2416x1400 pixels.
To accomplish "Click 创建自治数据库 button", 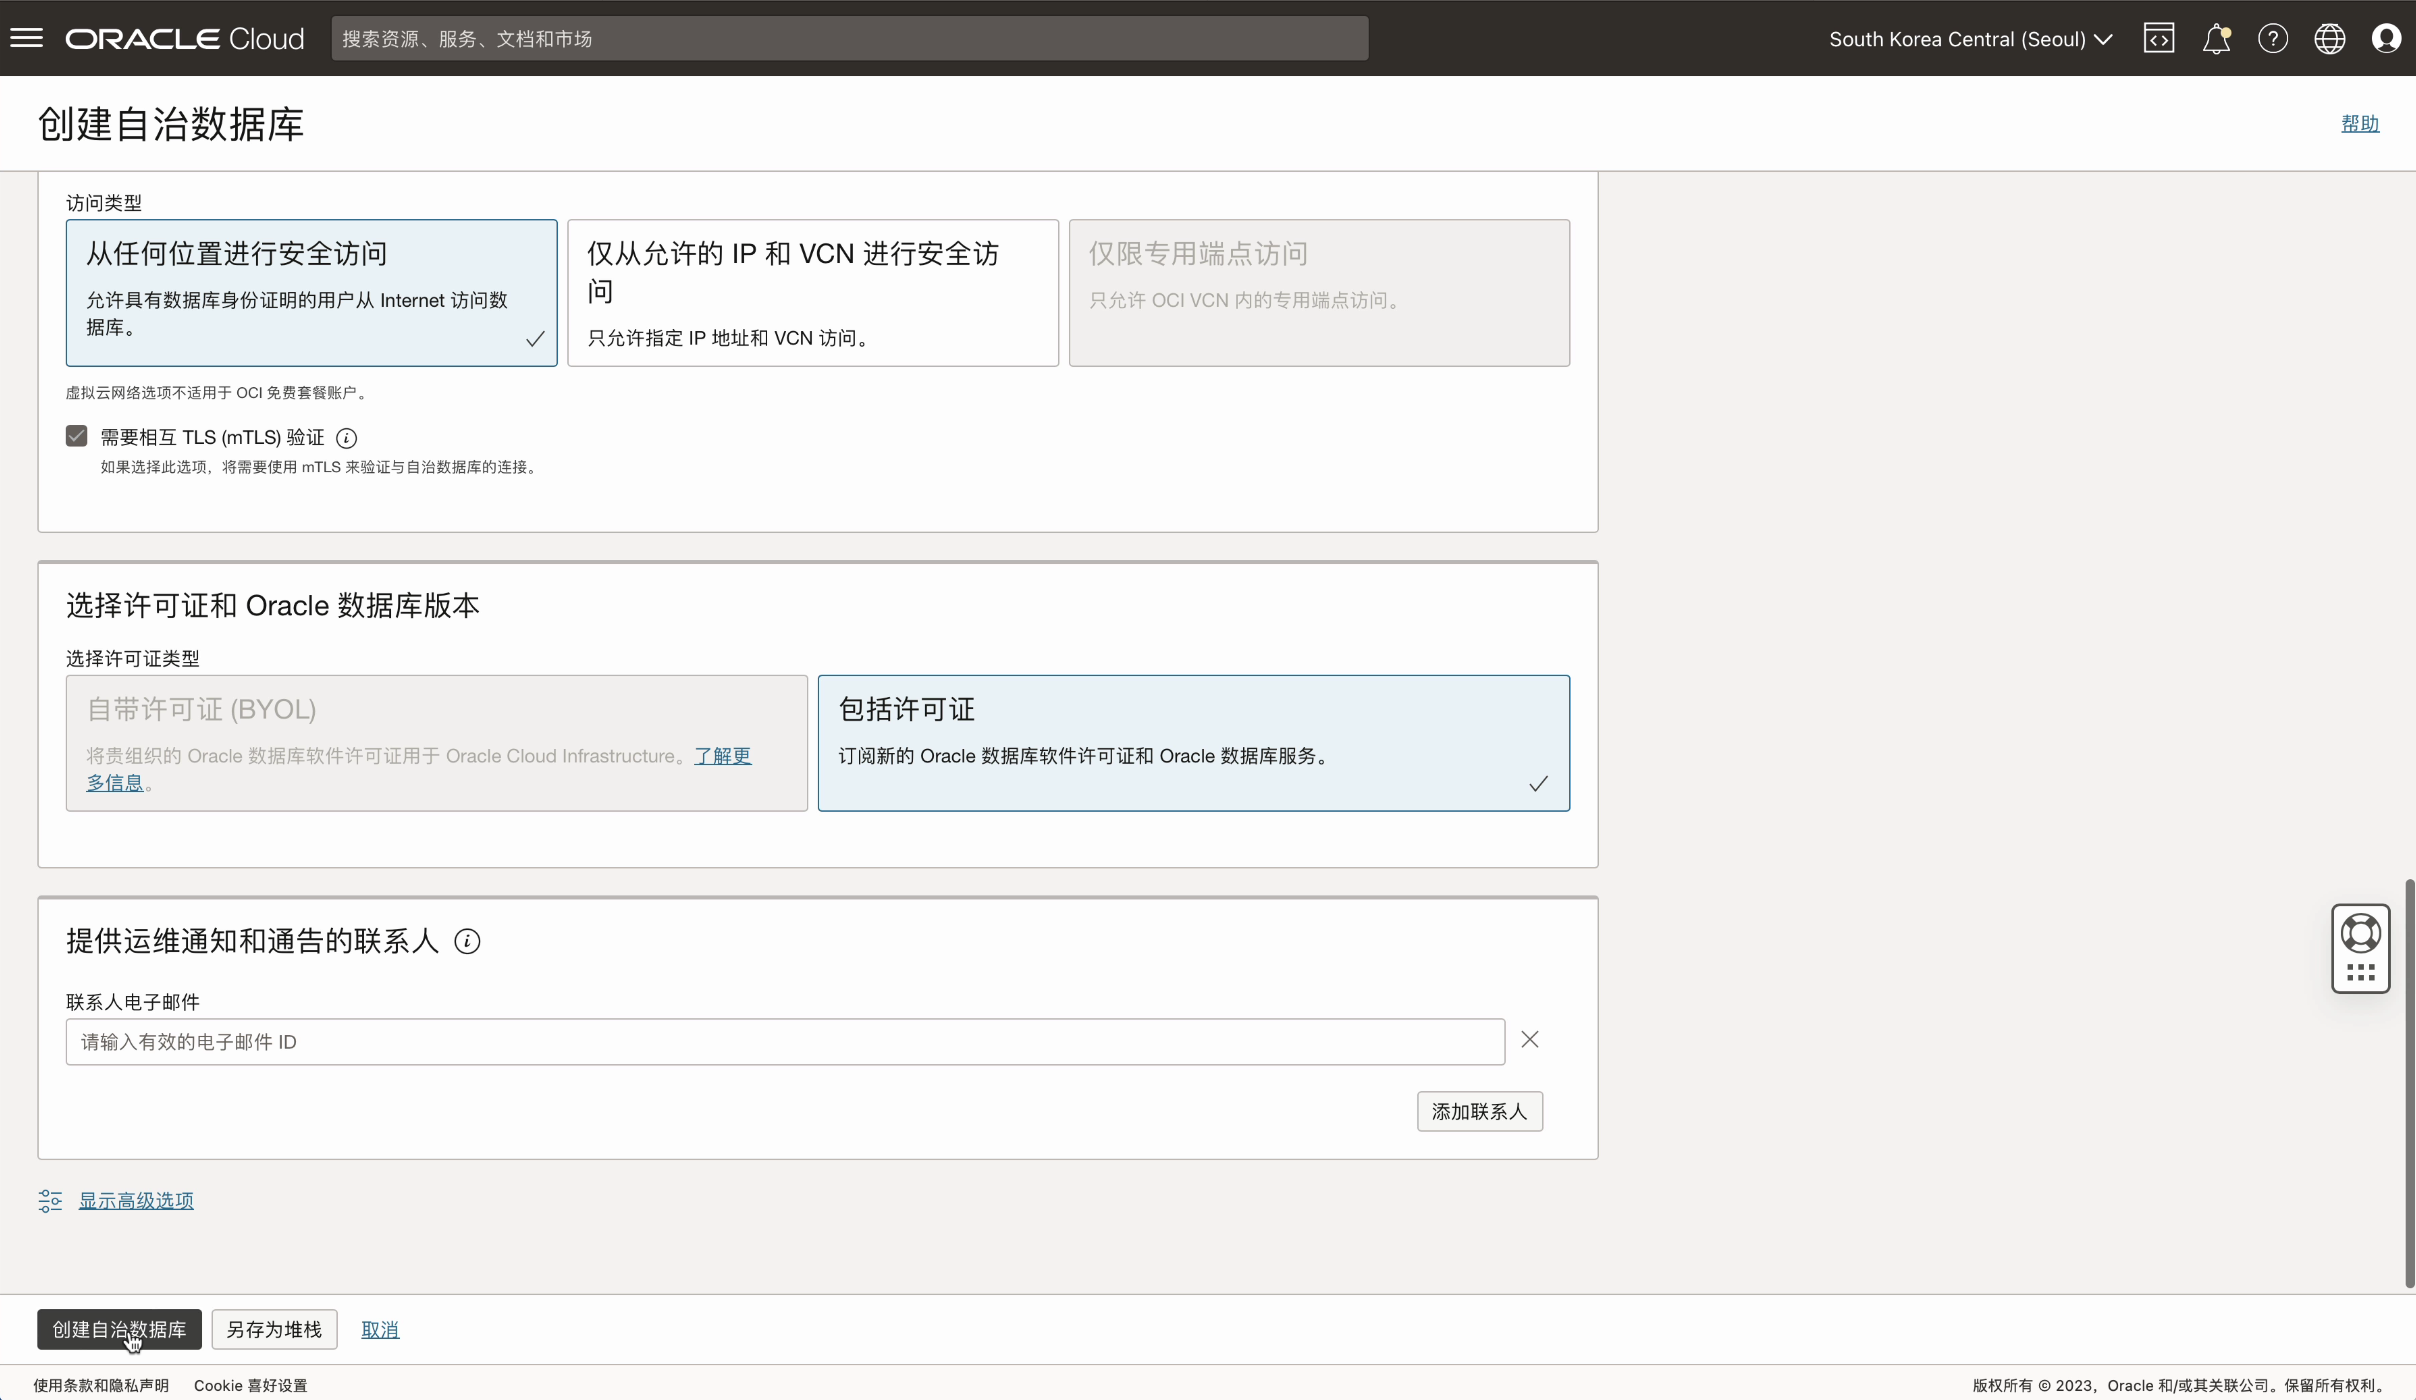I will (120, 1329).
